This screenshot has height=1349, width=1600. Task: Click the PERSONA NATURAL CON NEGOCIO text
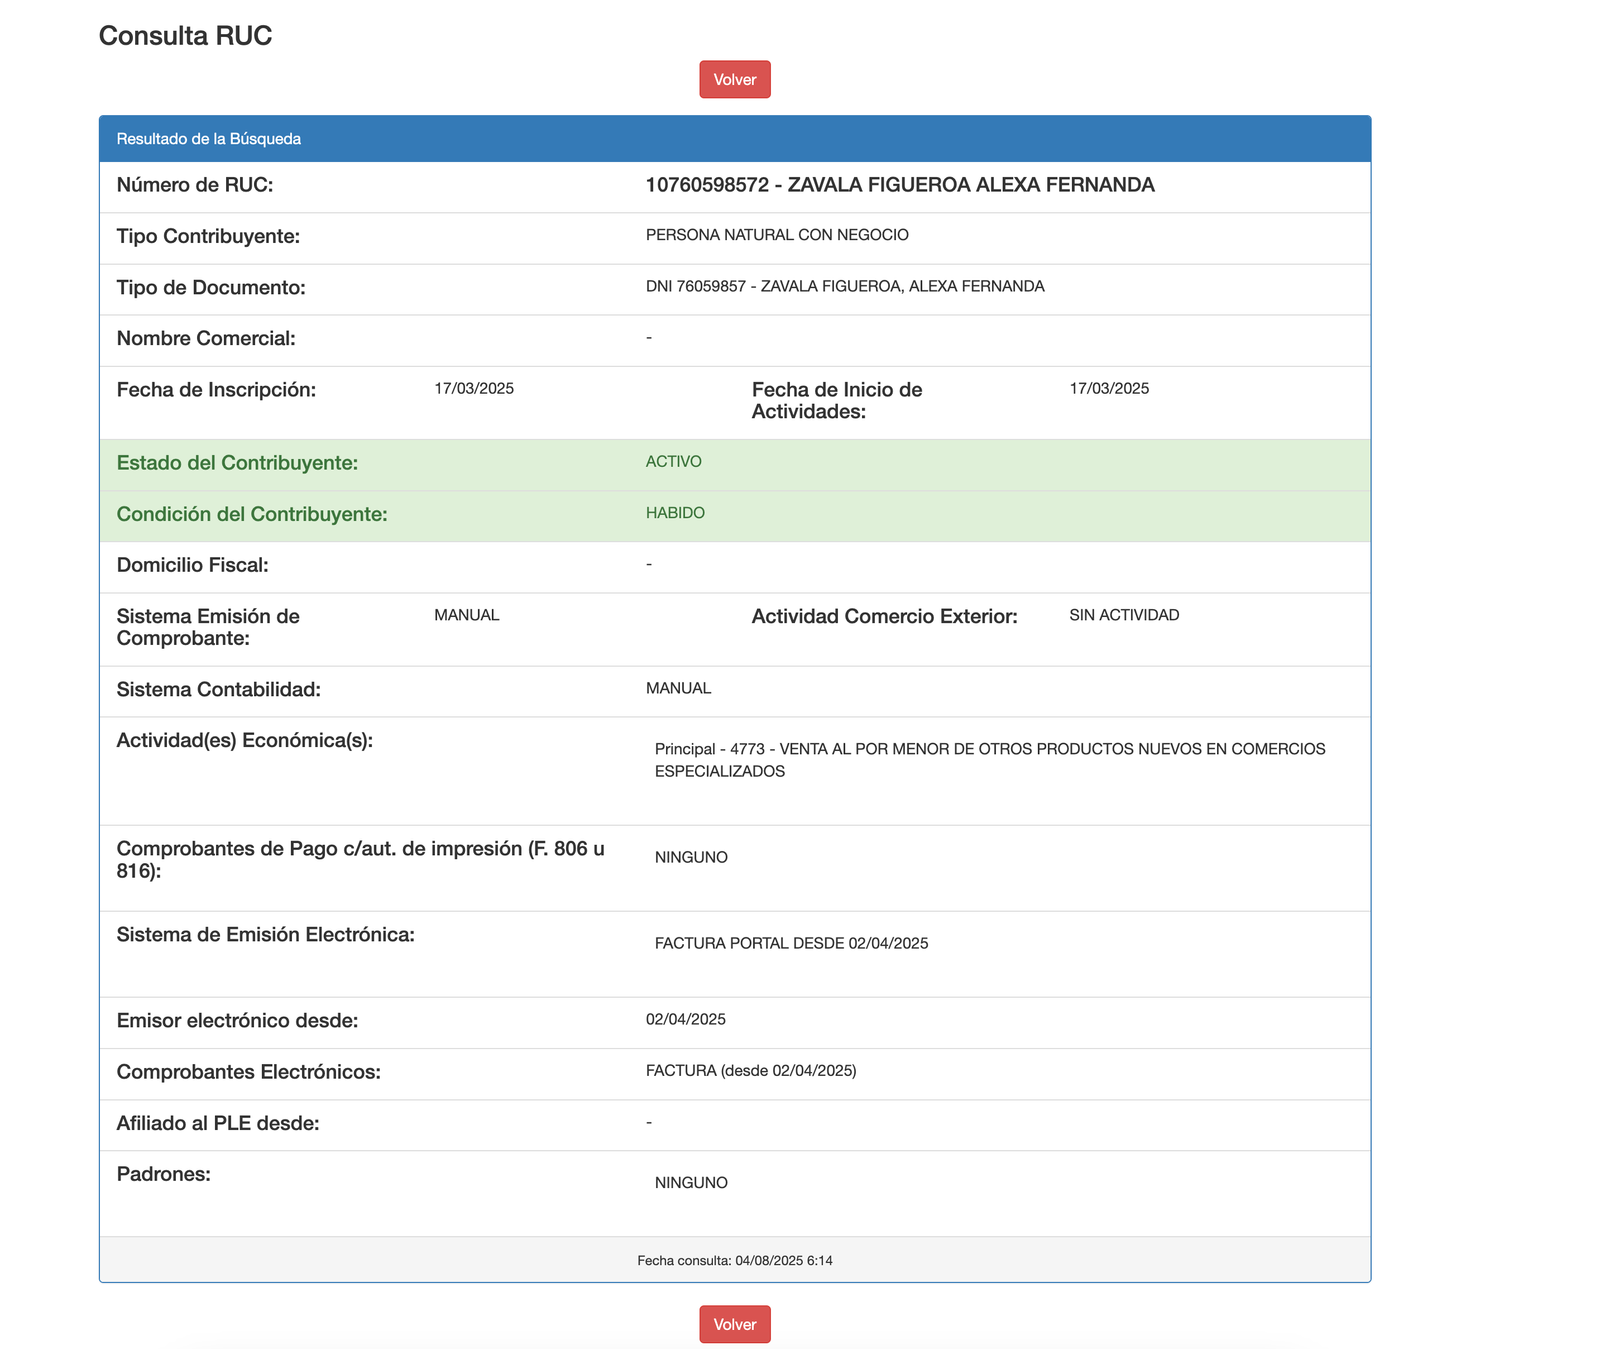coord(777,235)
